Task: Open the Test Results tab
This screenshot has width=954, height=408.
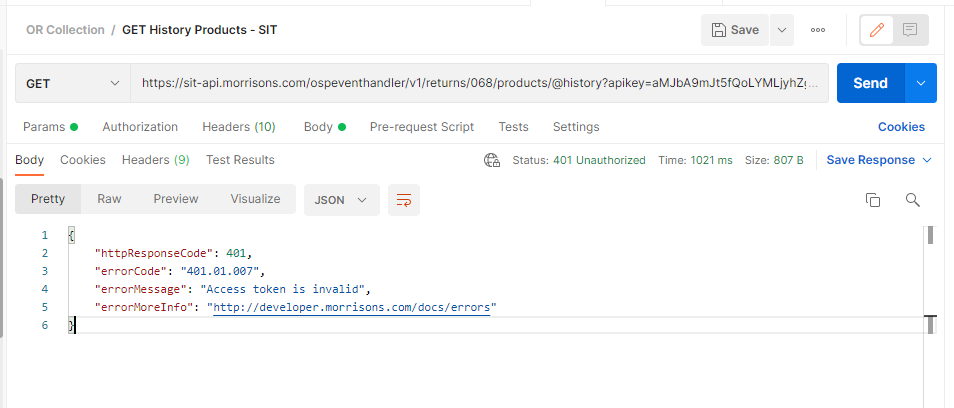Action: coord(240,160)
